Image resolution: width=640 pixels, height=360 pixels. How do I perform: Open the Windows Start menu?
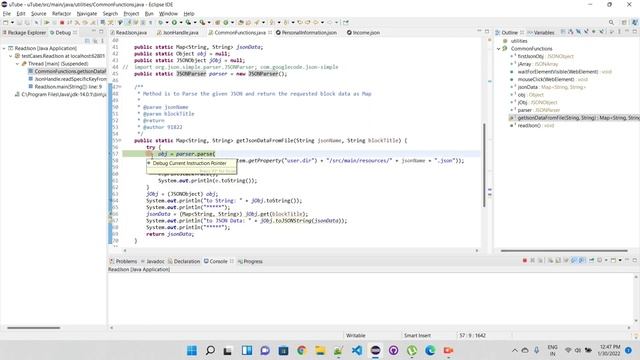coord(192,350)
